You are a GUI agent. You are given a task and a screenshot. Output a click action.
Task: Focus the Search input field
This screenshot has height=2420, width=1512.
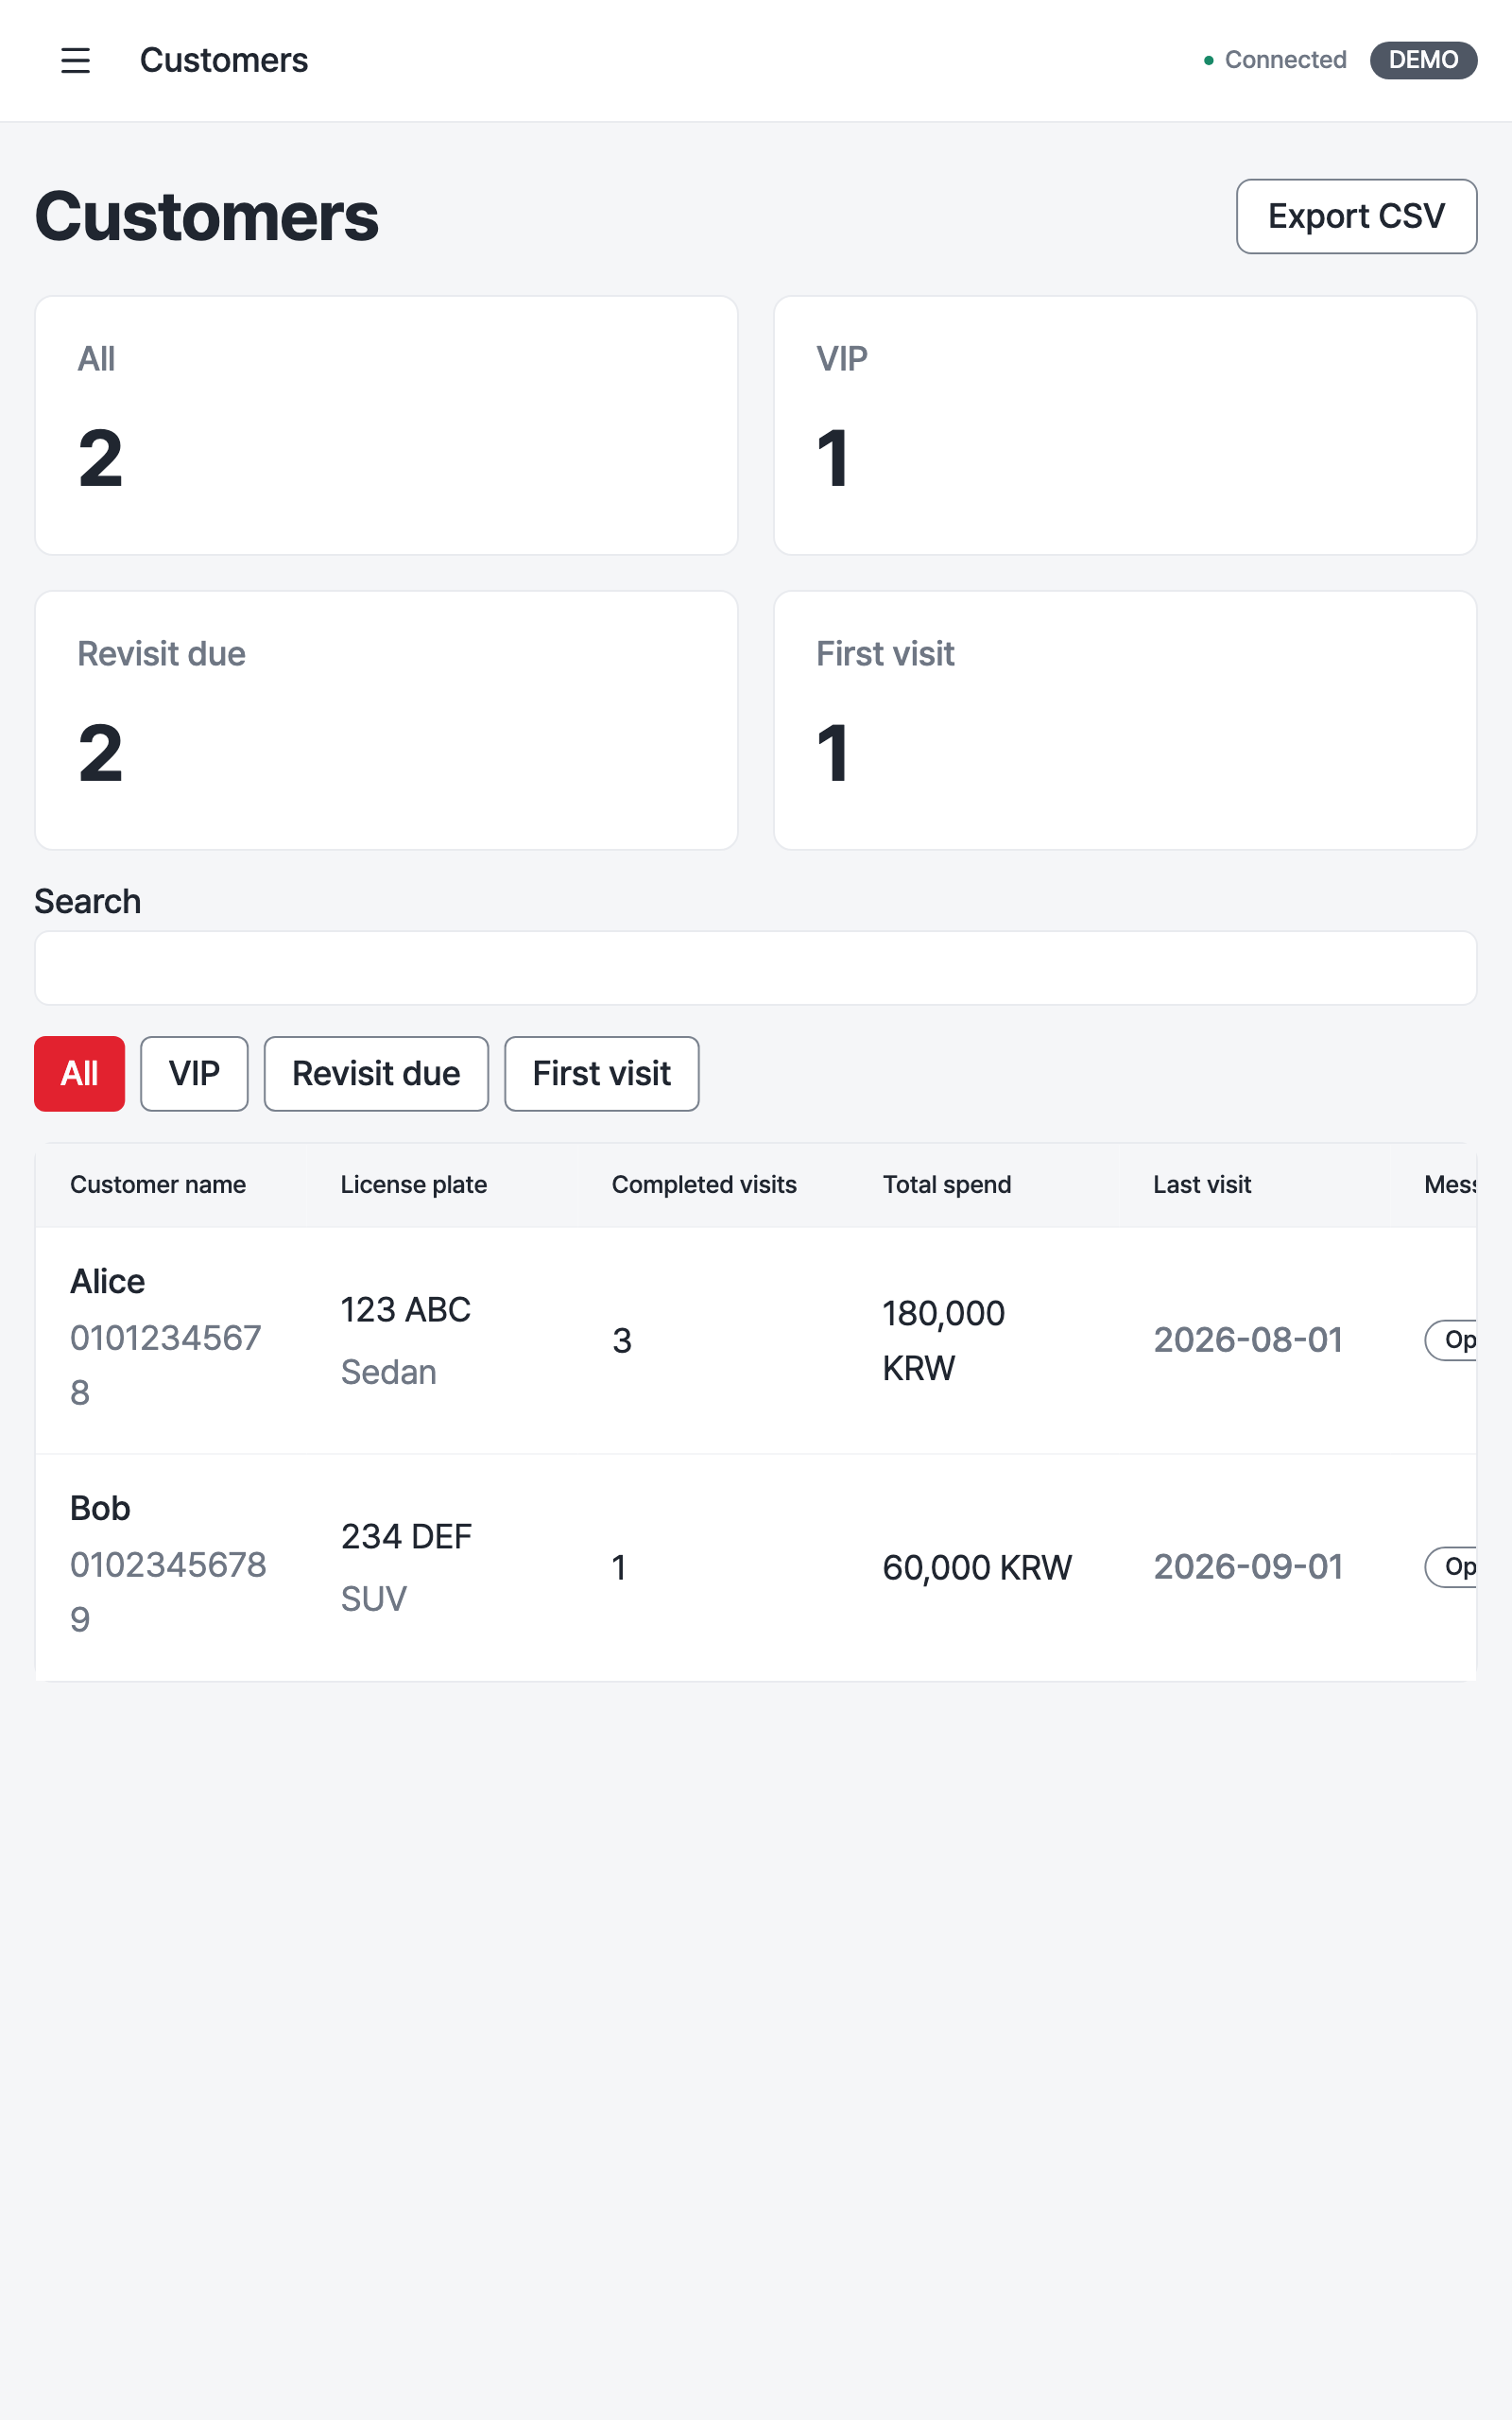[x=756, y=968]
